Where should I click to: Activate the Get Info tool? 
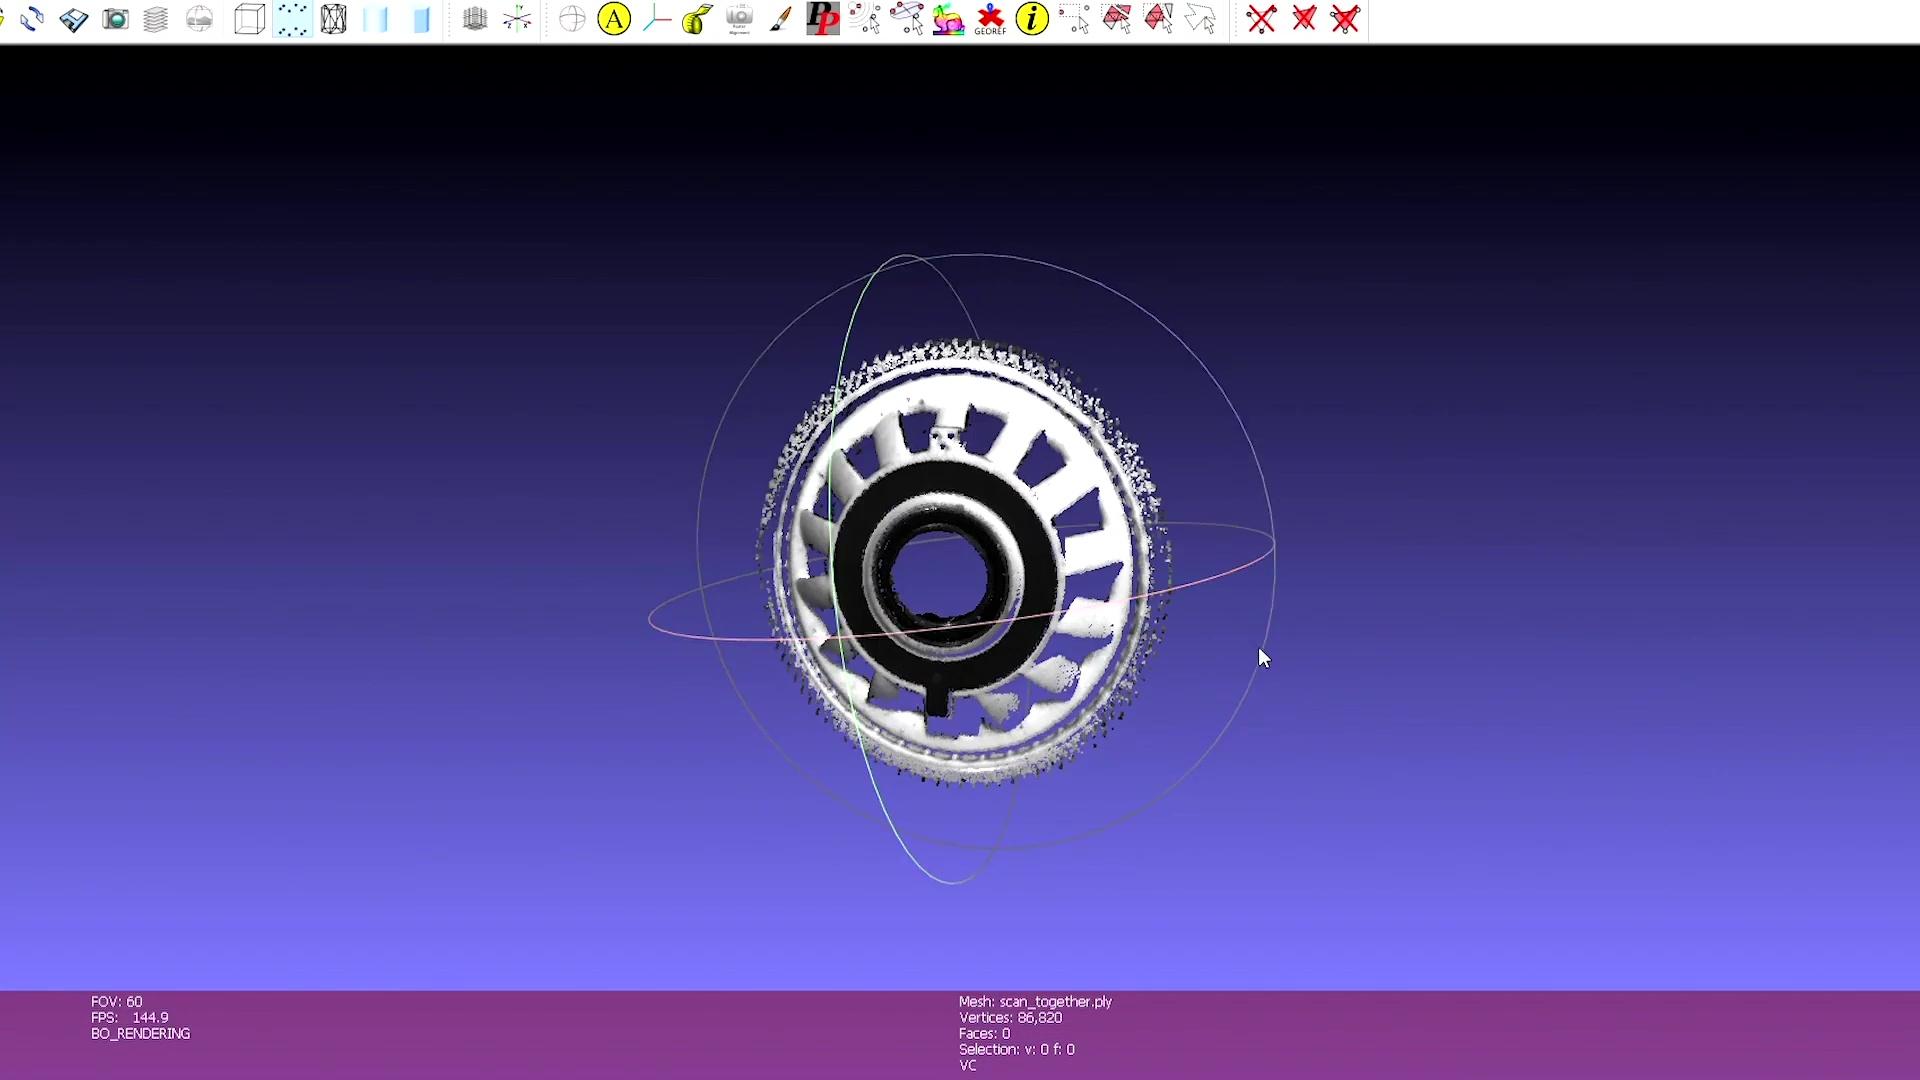1032,19
